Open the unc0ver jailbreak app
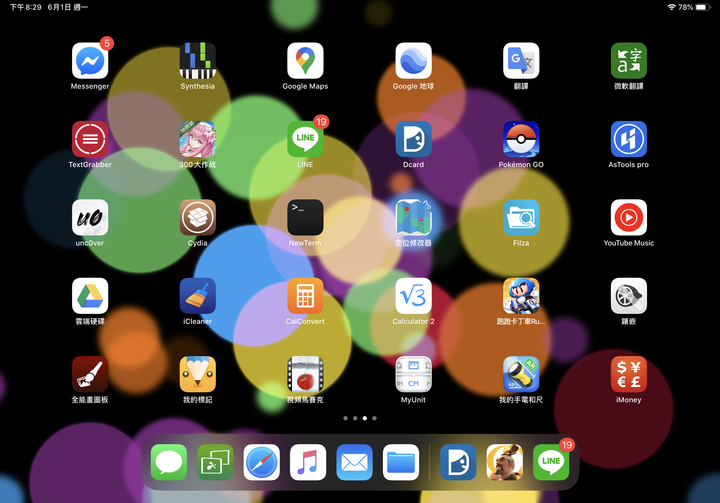Viewport: 720px width, 503px height. (90, 217)
